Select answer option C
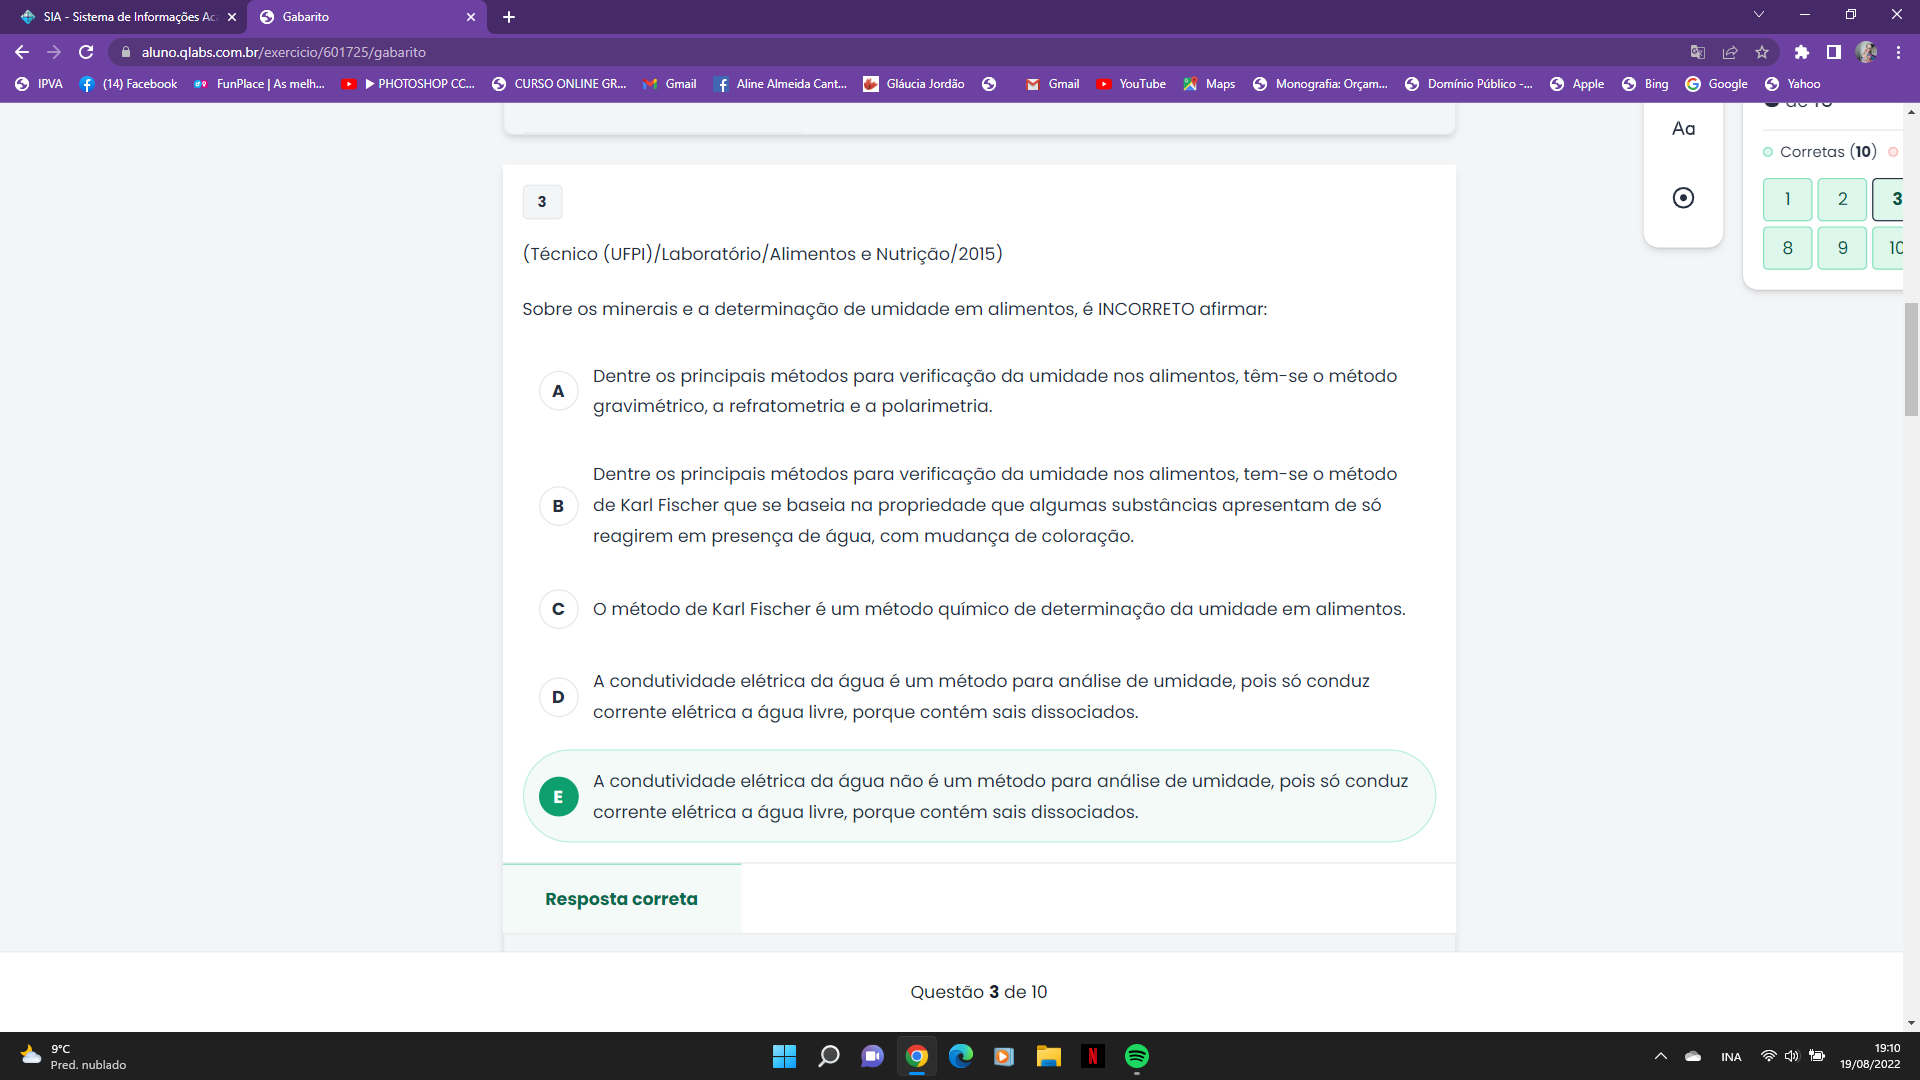 click(x=558, y=609)
